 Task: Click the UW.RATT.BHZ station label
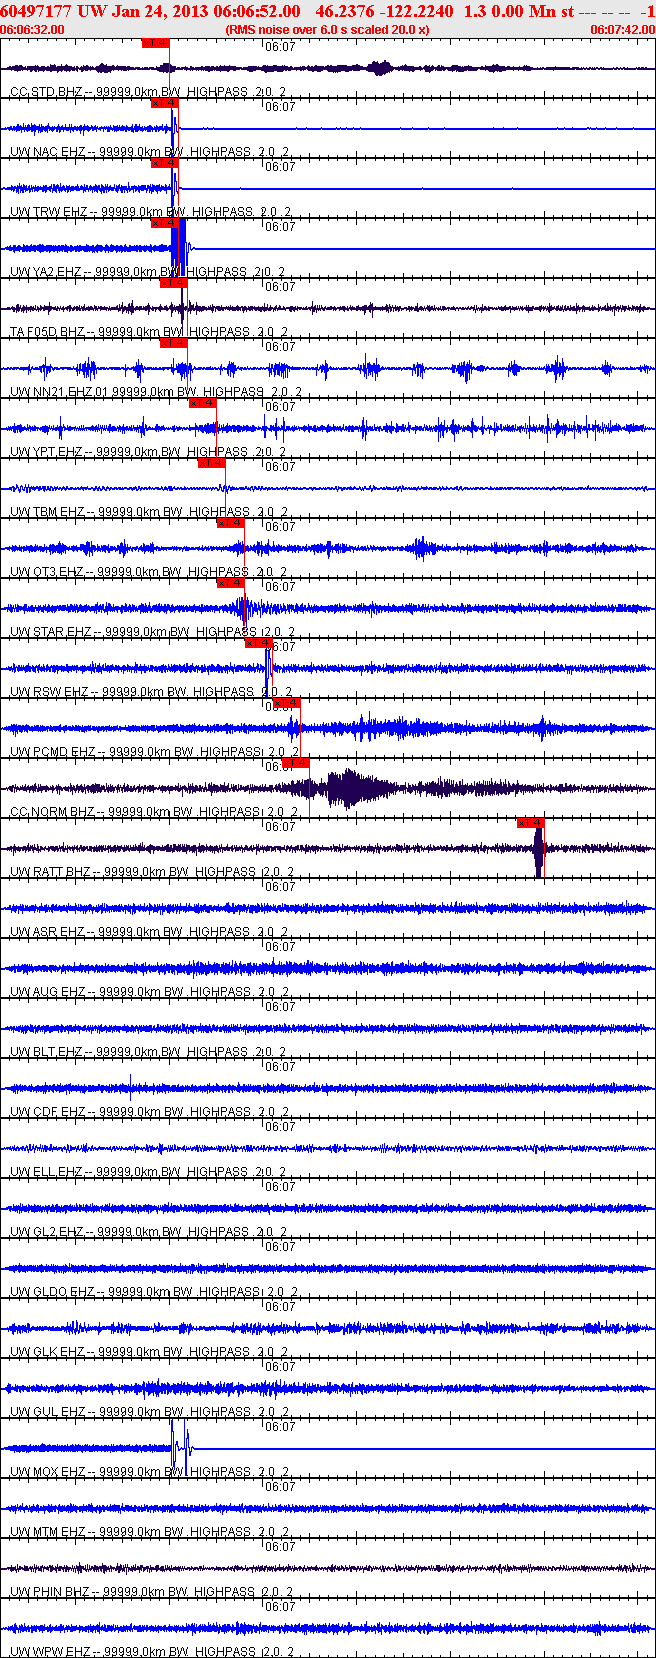click(151, 872)
